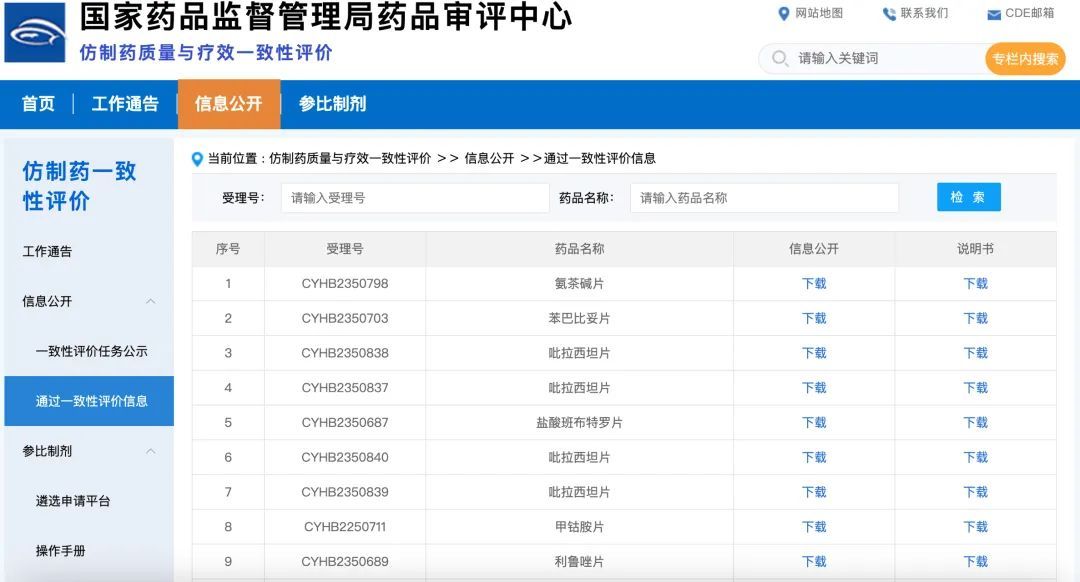
Task: Focus the 受理号 input field
Action: tap(415, 198)
